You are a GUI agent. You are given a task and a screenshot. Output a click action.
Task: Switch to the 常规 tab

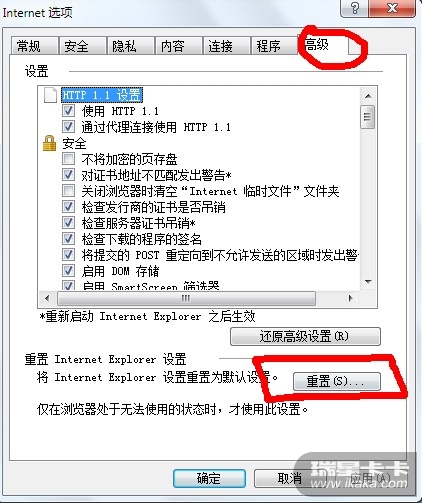point(34,46)
